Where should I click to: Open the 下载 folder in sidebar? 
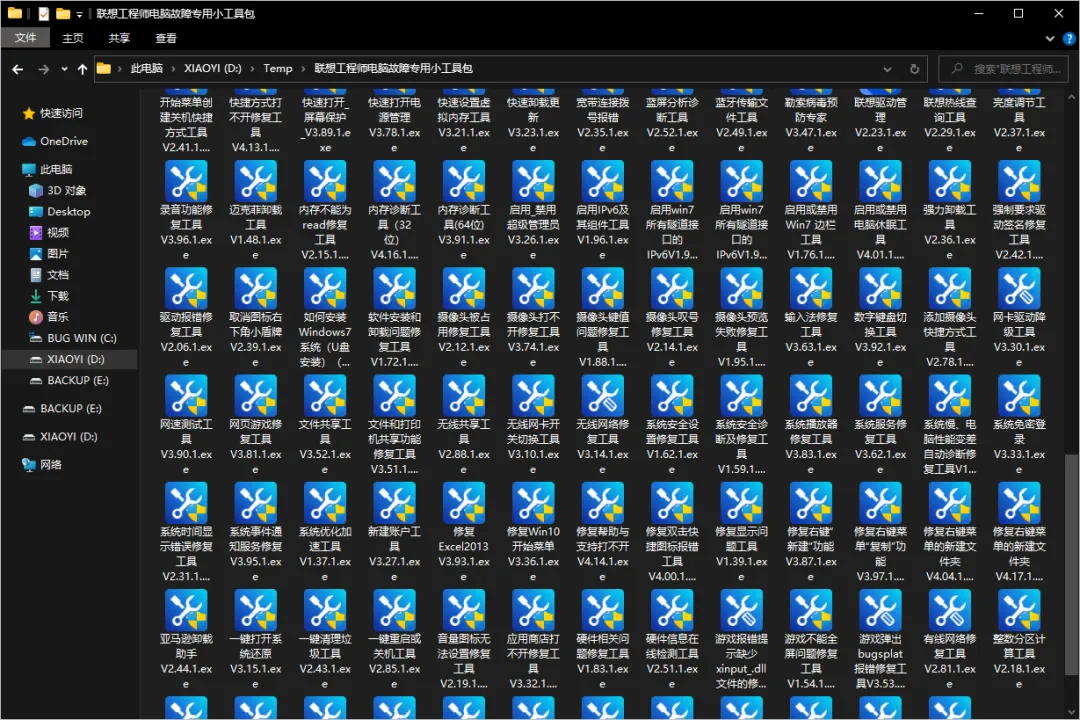[x=58, y=296]
